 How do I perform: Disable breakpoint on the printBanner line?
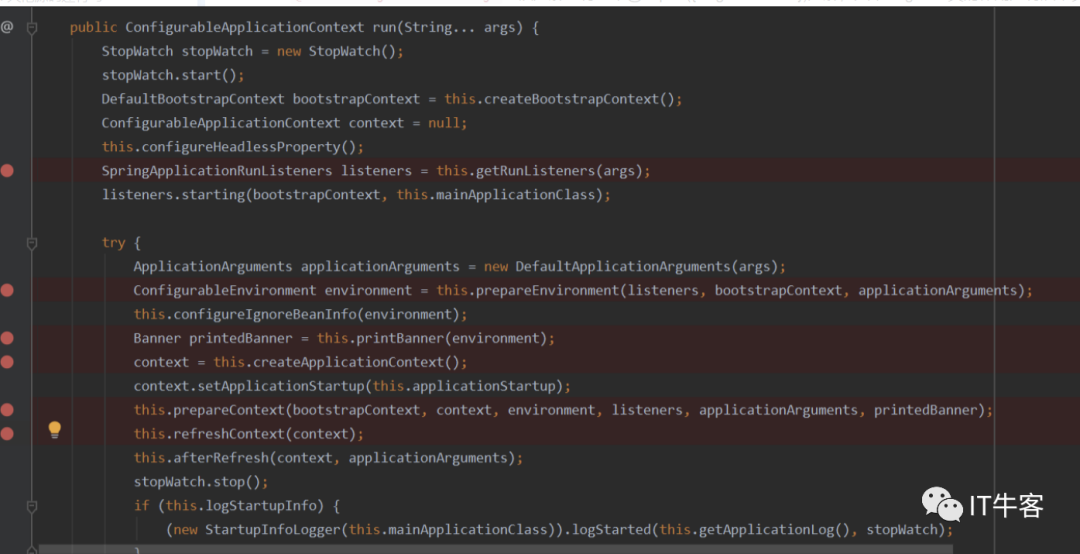point(7,338)
